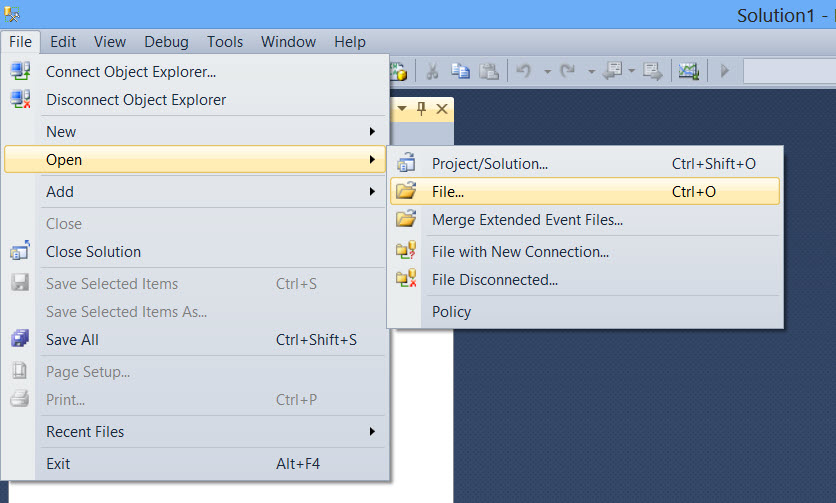Click the green Start play icon
Screen dimensions: 836x503
coord(725,71)
